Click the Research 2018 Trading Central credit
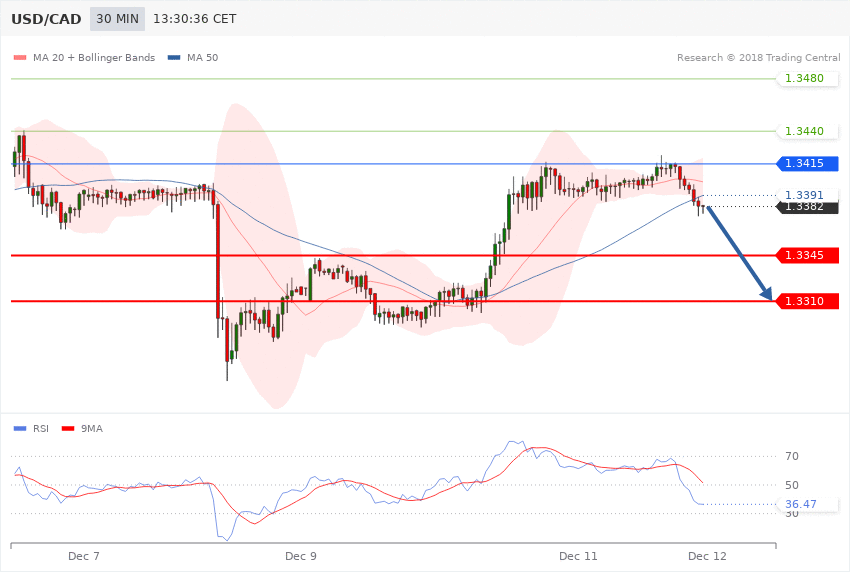The image size is (850, 576). (x=758, y=57)
